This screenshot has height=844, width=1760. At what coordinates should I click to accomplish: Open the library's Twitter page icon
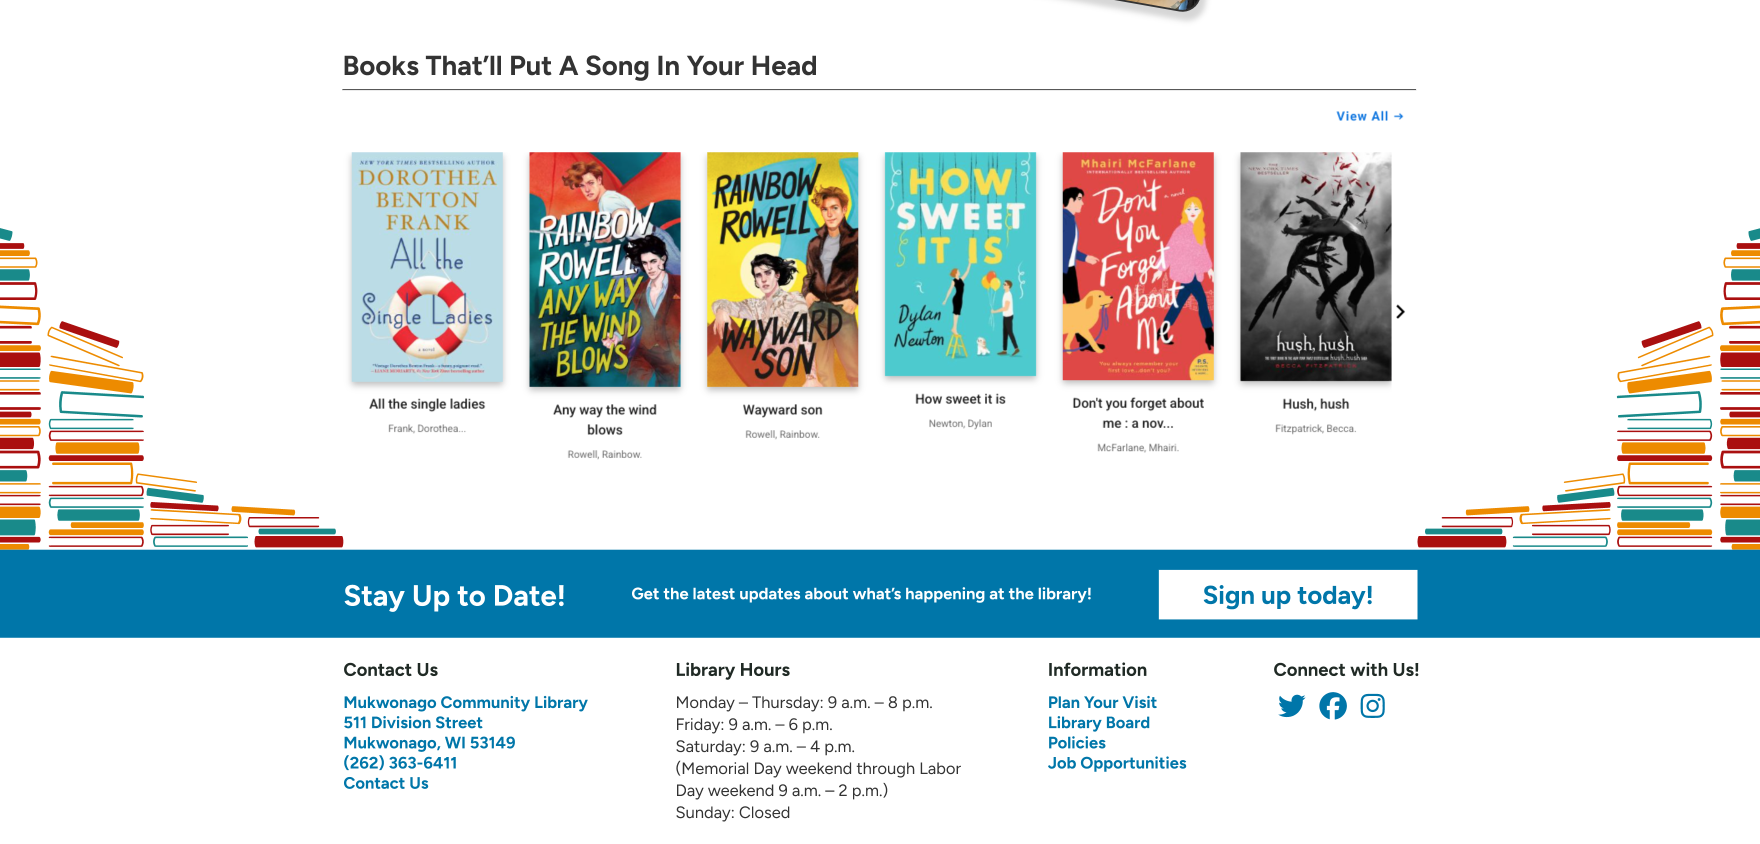1291,706
